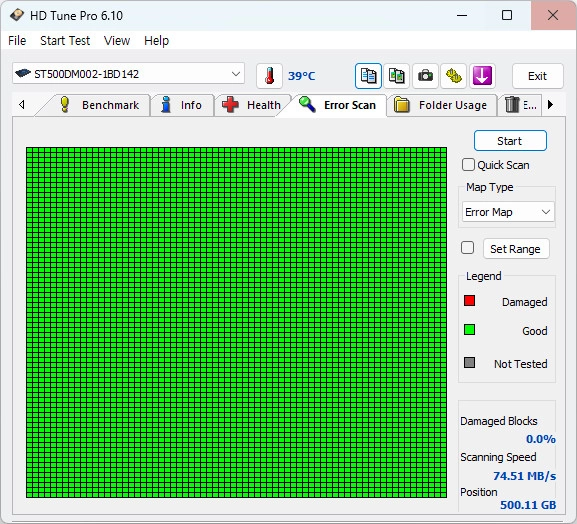
Task: Click the Position label
Action: [x=478, y=492]
